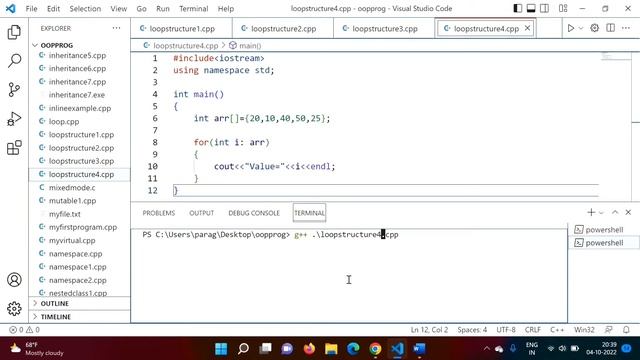Open File Explorer from the taskbar
Image resolution: width=640 pixels, height=360 pixels.
pos(331,349)
